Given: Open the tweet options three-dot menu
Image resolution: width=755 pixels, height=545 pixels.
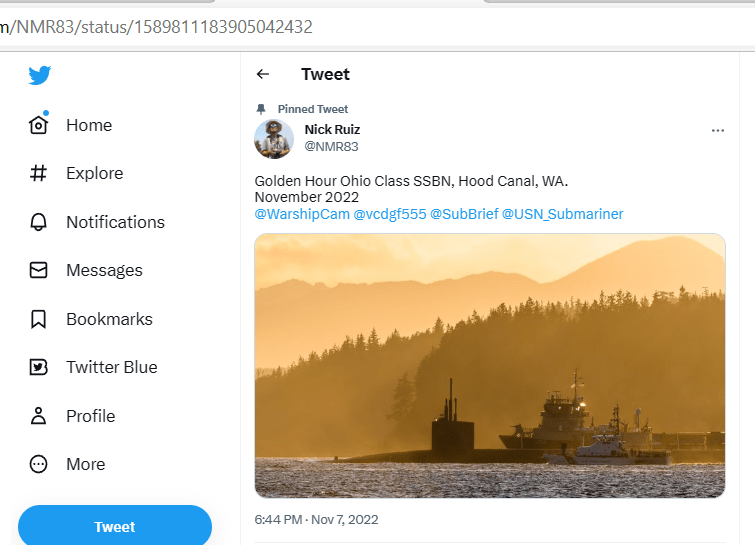Looking at the screenshot, I should pyautogui.click(x=717, y=131).
